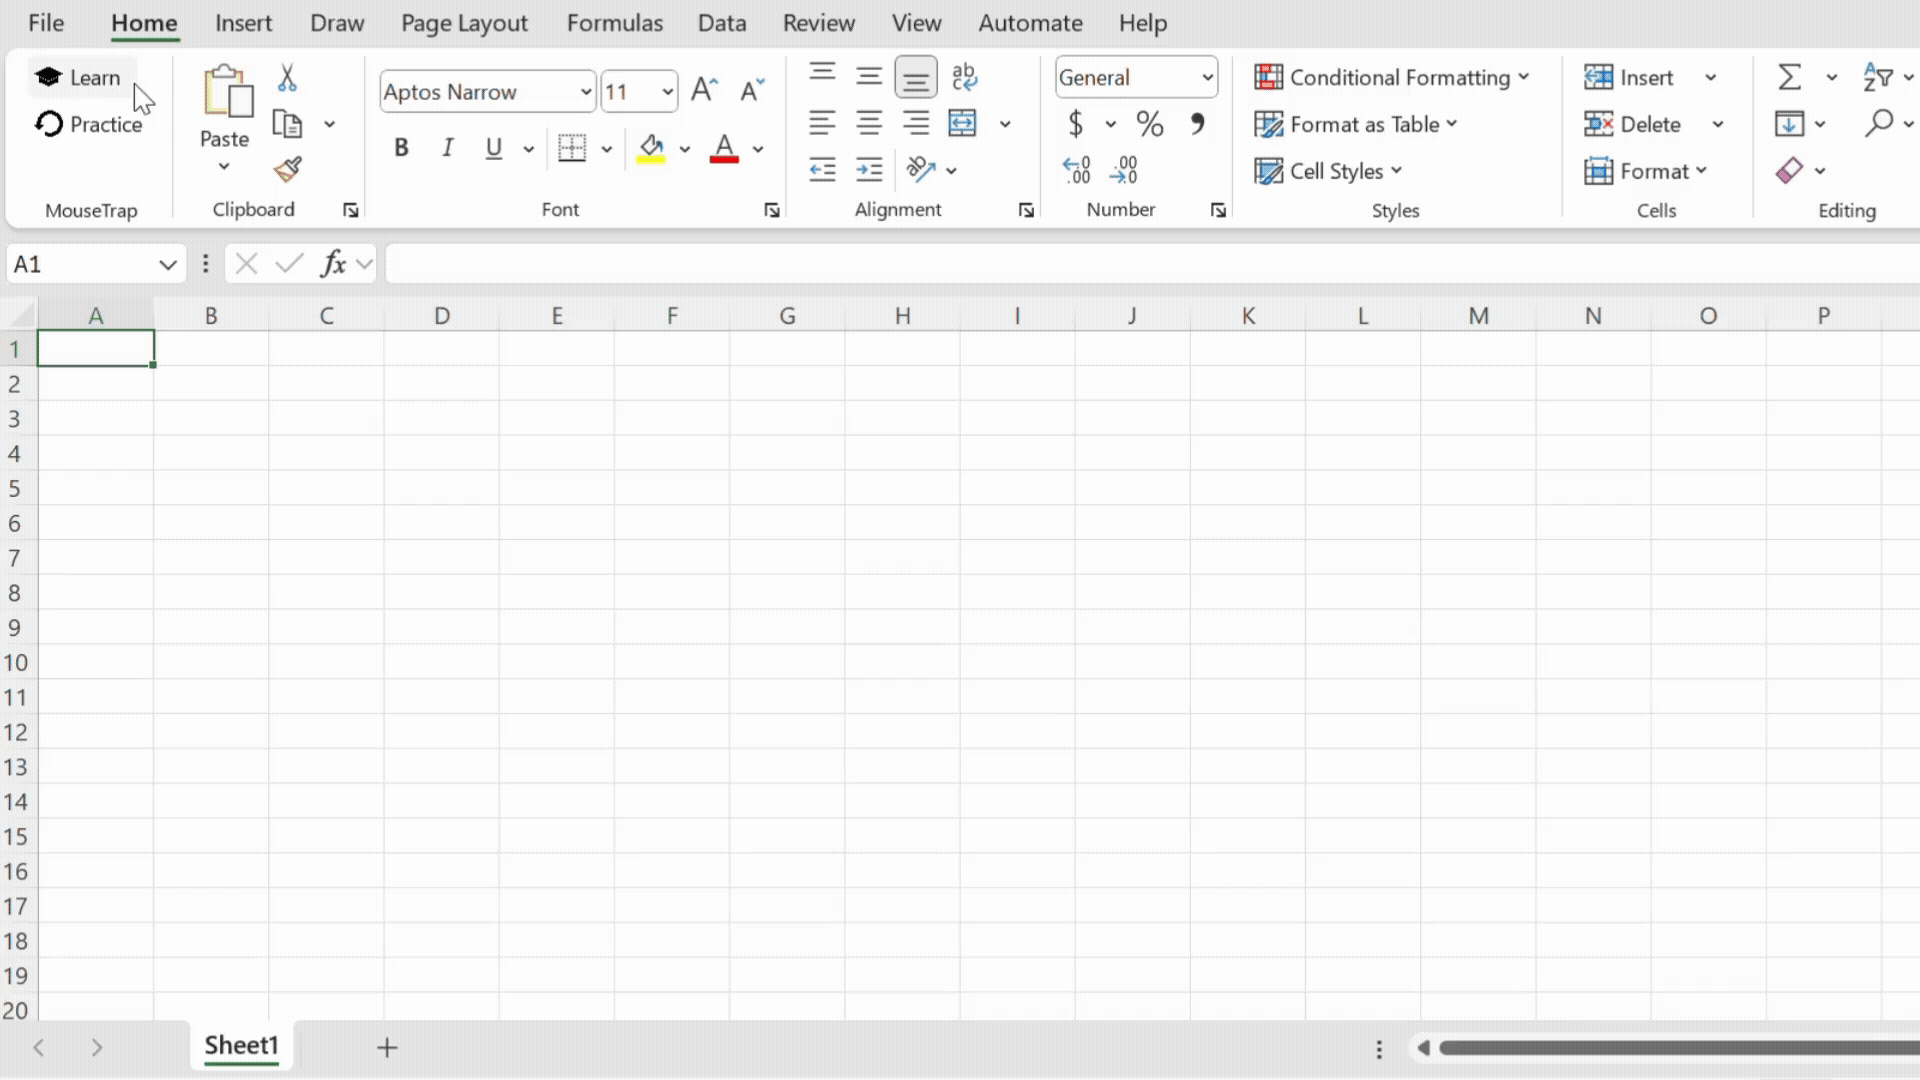
Task: Click the Wrap Text icon
Action: [964, 77]
